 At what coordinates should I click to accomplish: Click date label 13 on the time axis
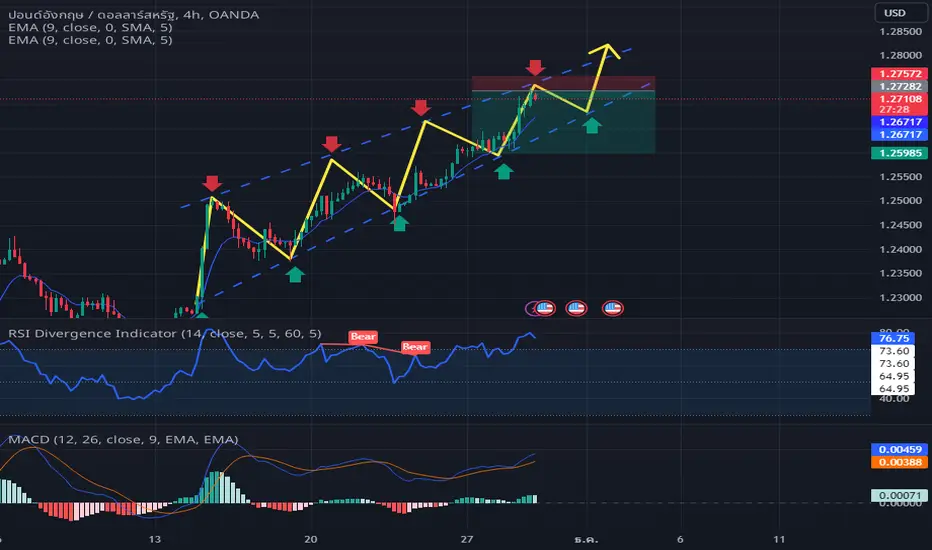coord(155,539)
